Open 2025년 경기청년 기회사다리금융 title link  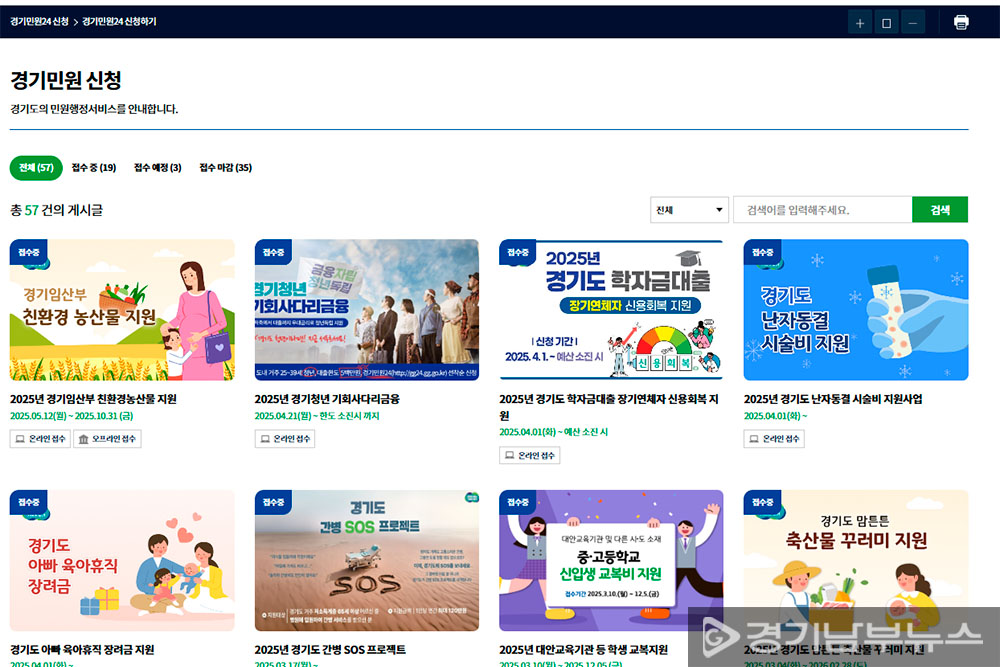(x=327, y=398)
